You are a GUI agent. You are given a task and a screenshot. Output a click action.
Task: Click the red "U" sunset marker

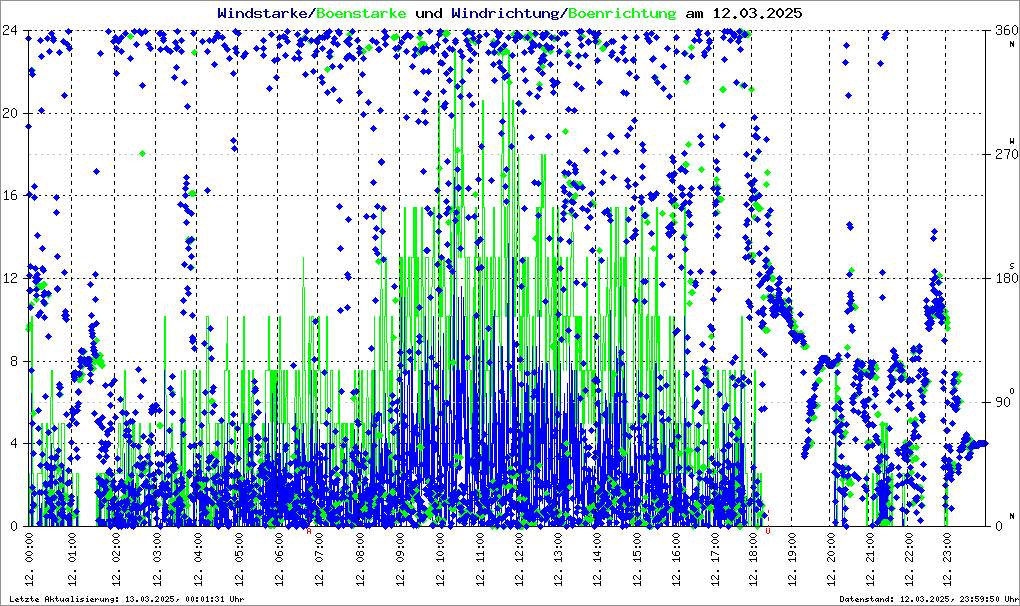pos(767,530)
